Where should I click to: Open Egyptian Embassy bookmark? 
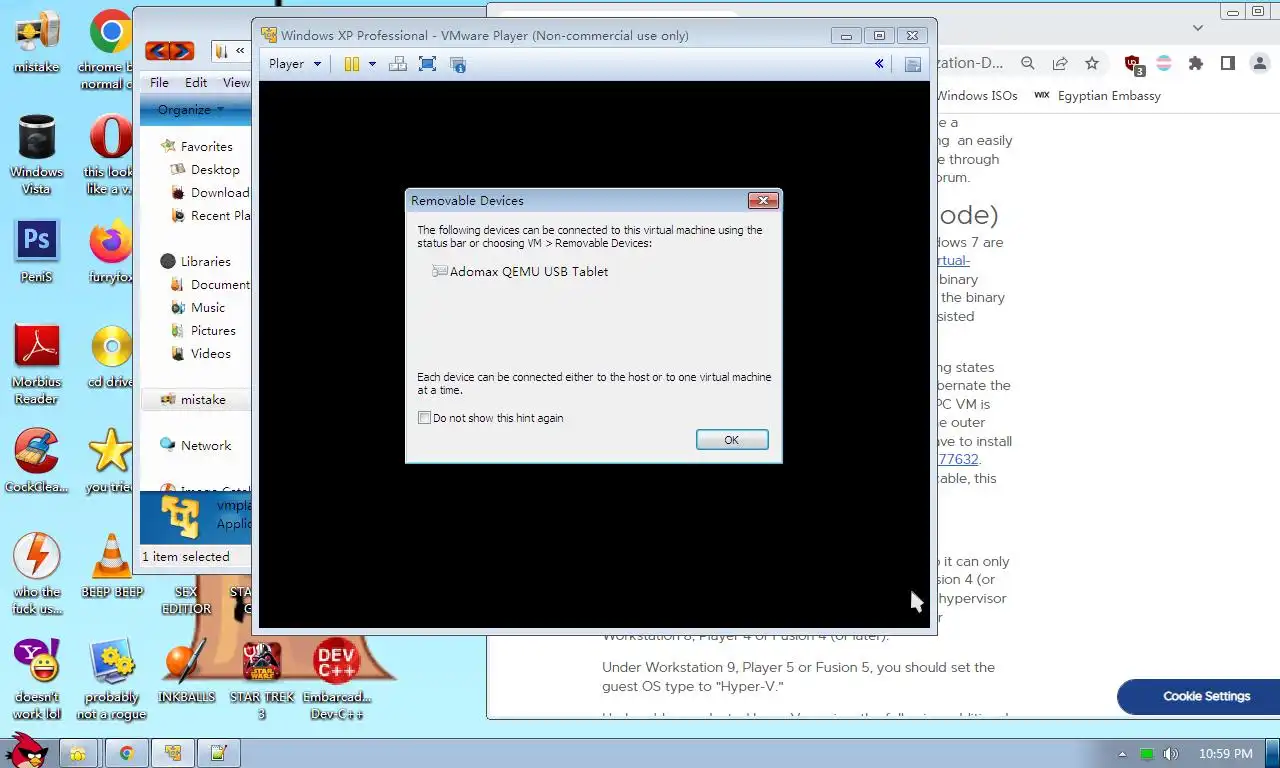click(1097, 96)
